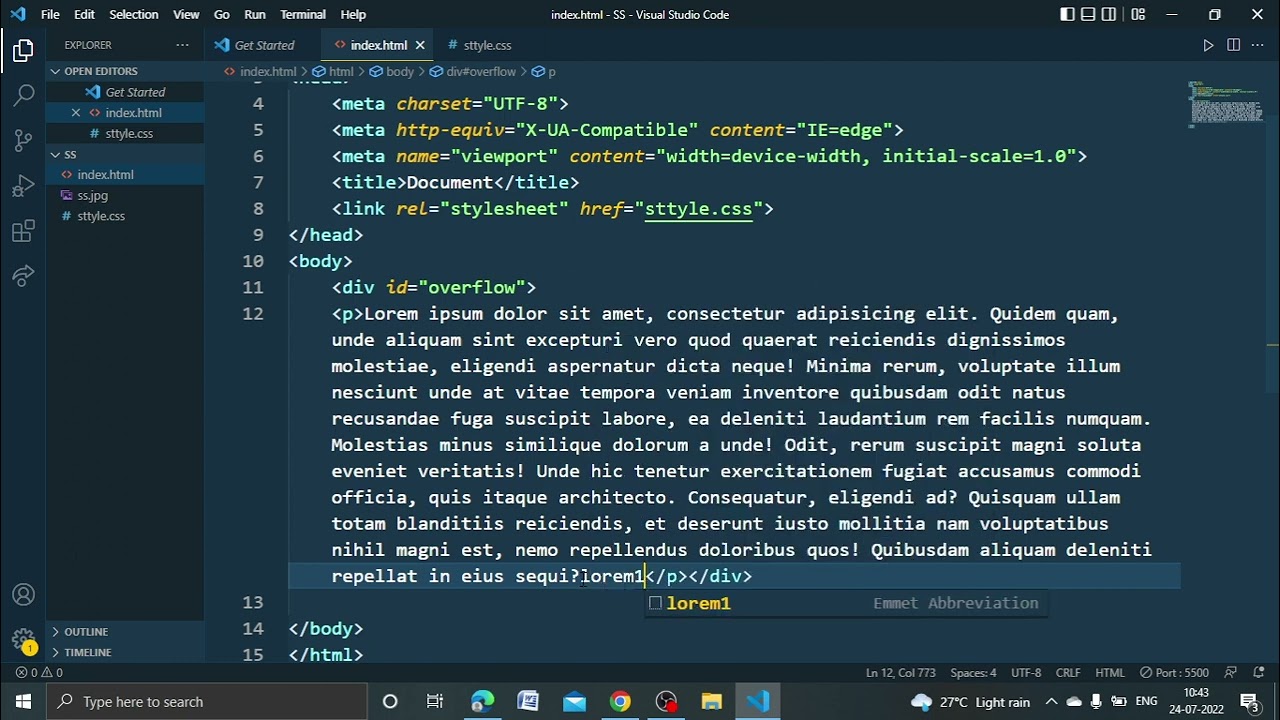Open the Help menu

tap(353, 14)
